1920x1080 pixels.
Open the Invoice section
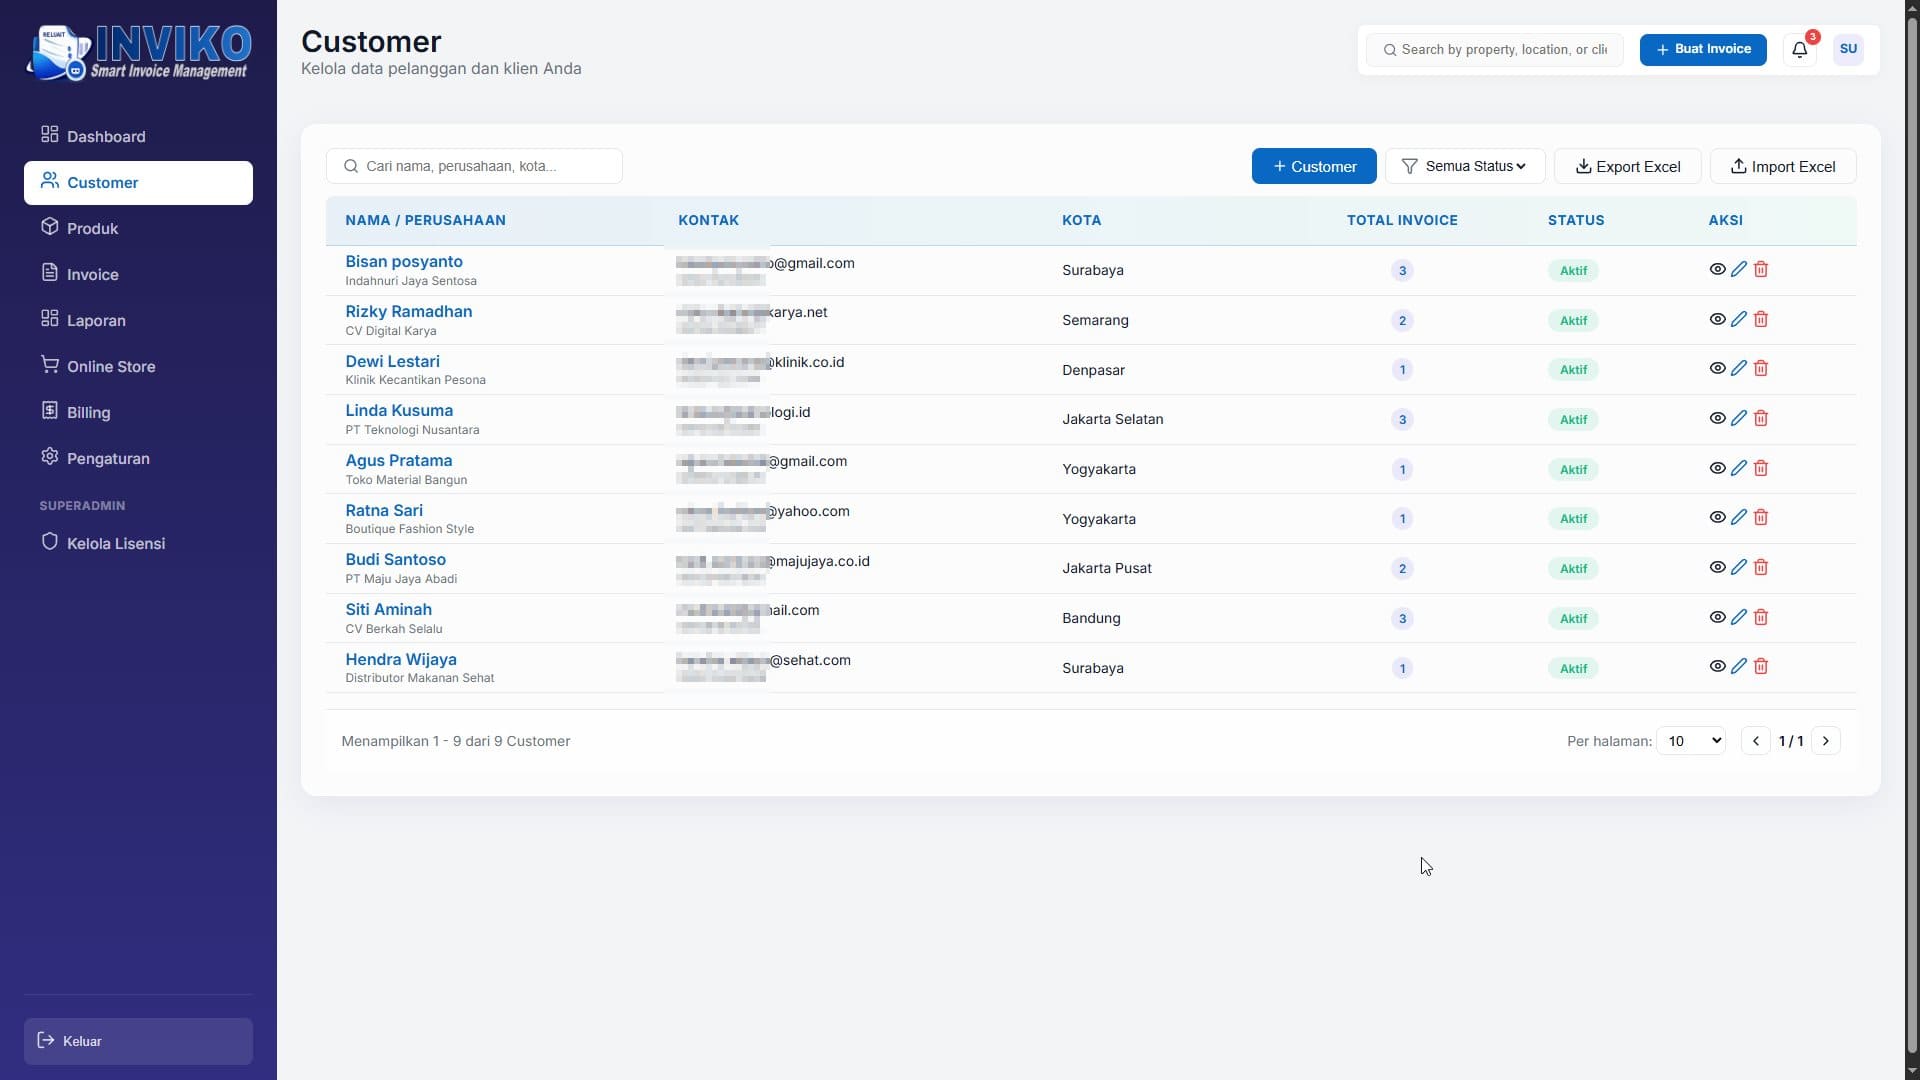tap(138, 274)
